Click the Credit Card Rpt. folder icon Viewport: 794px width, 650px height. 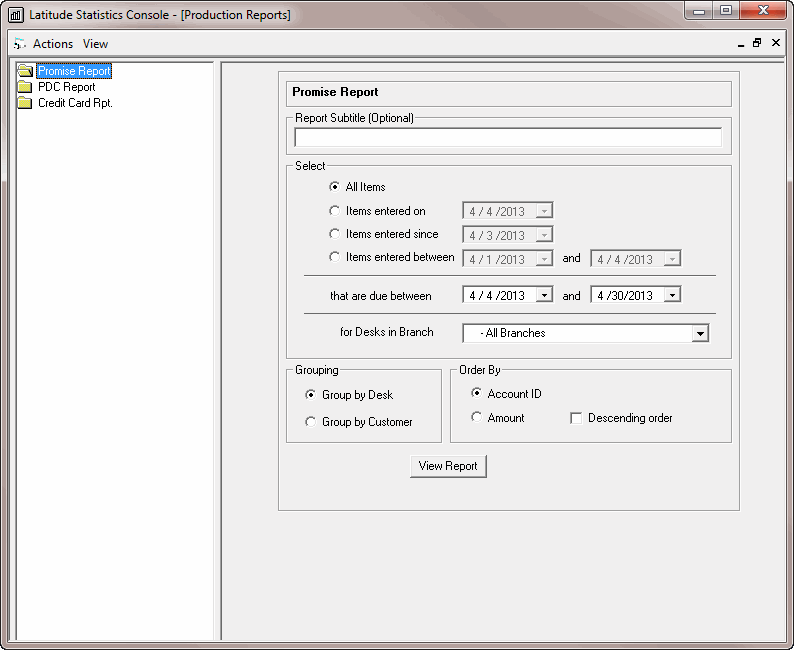click(x=25, y=103)
